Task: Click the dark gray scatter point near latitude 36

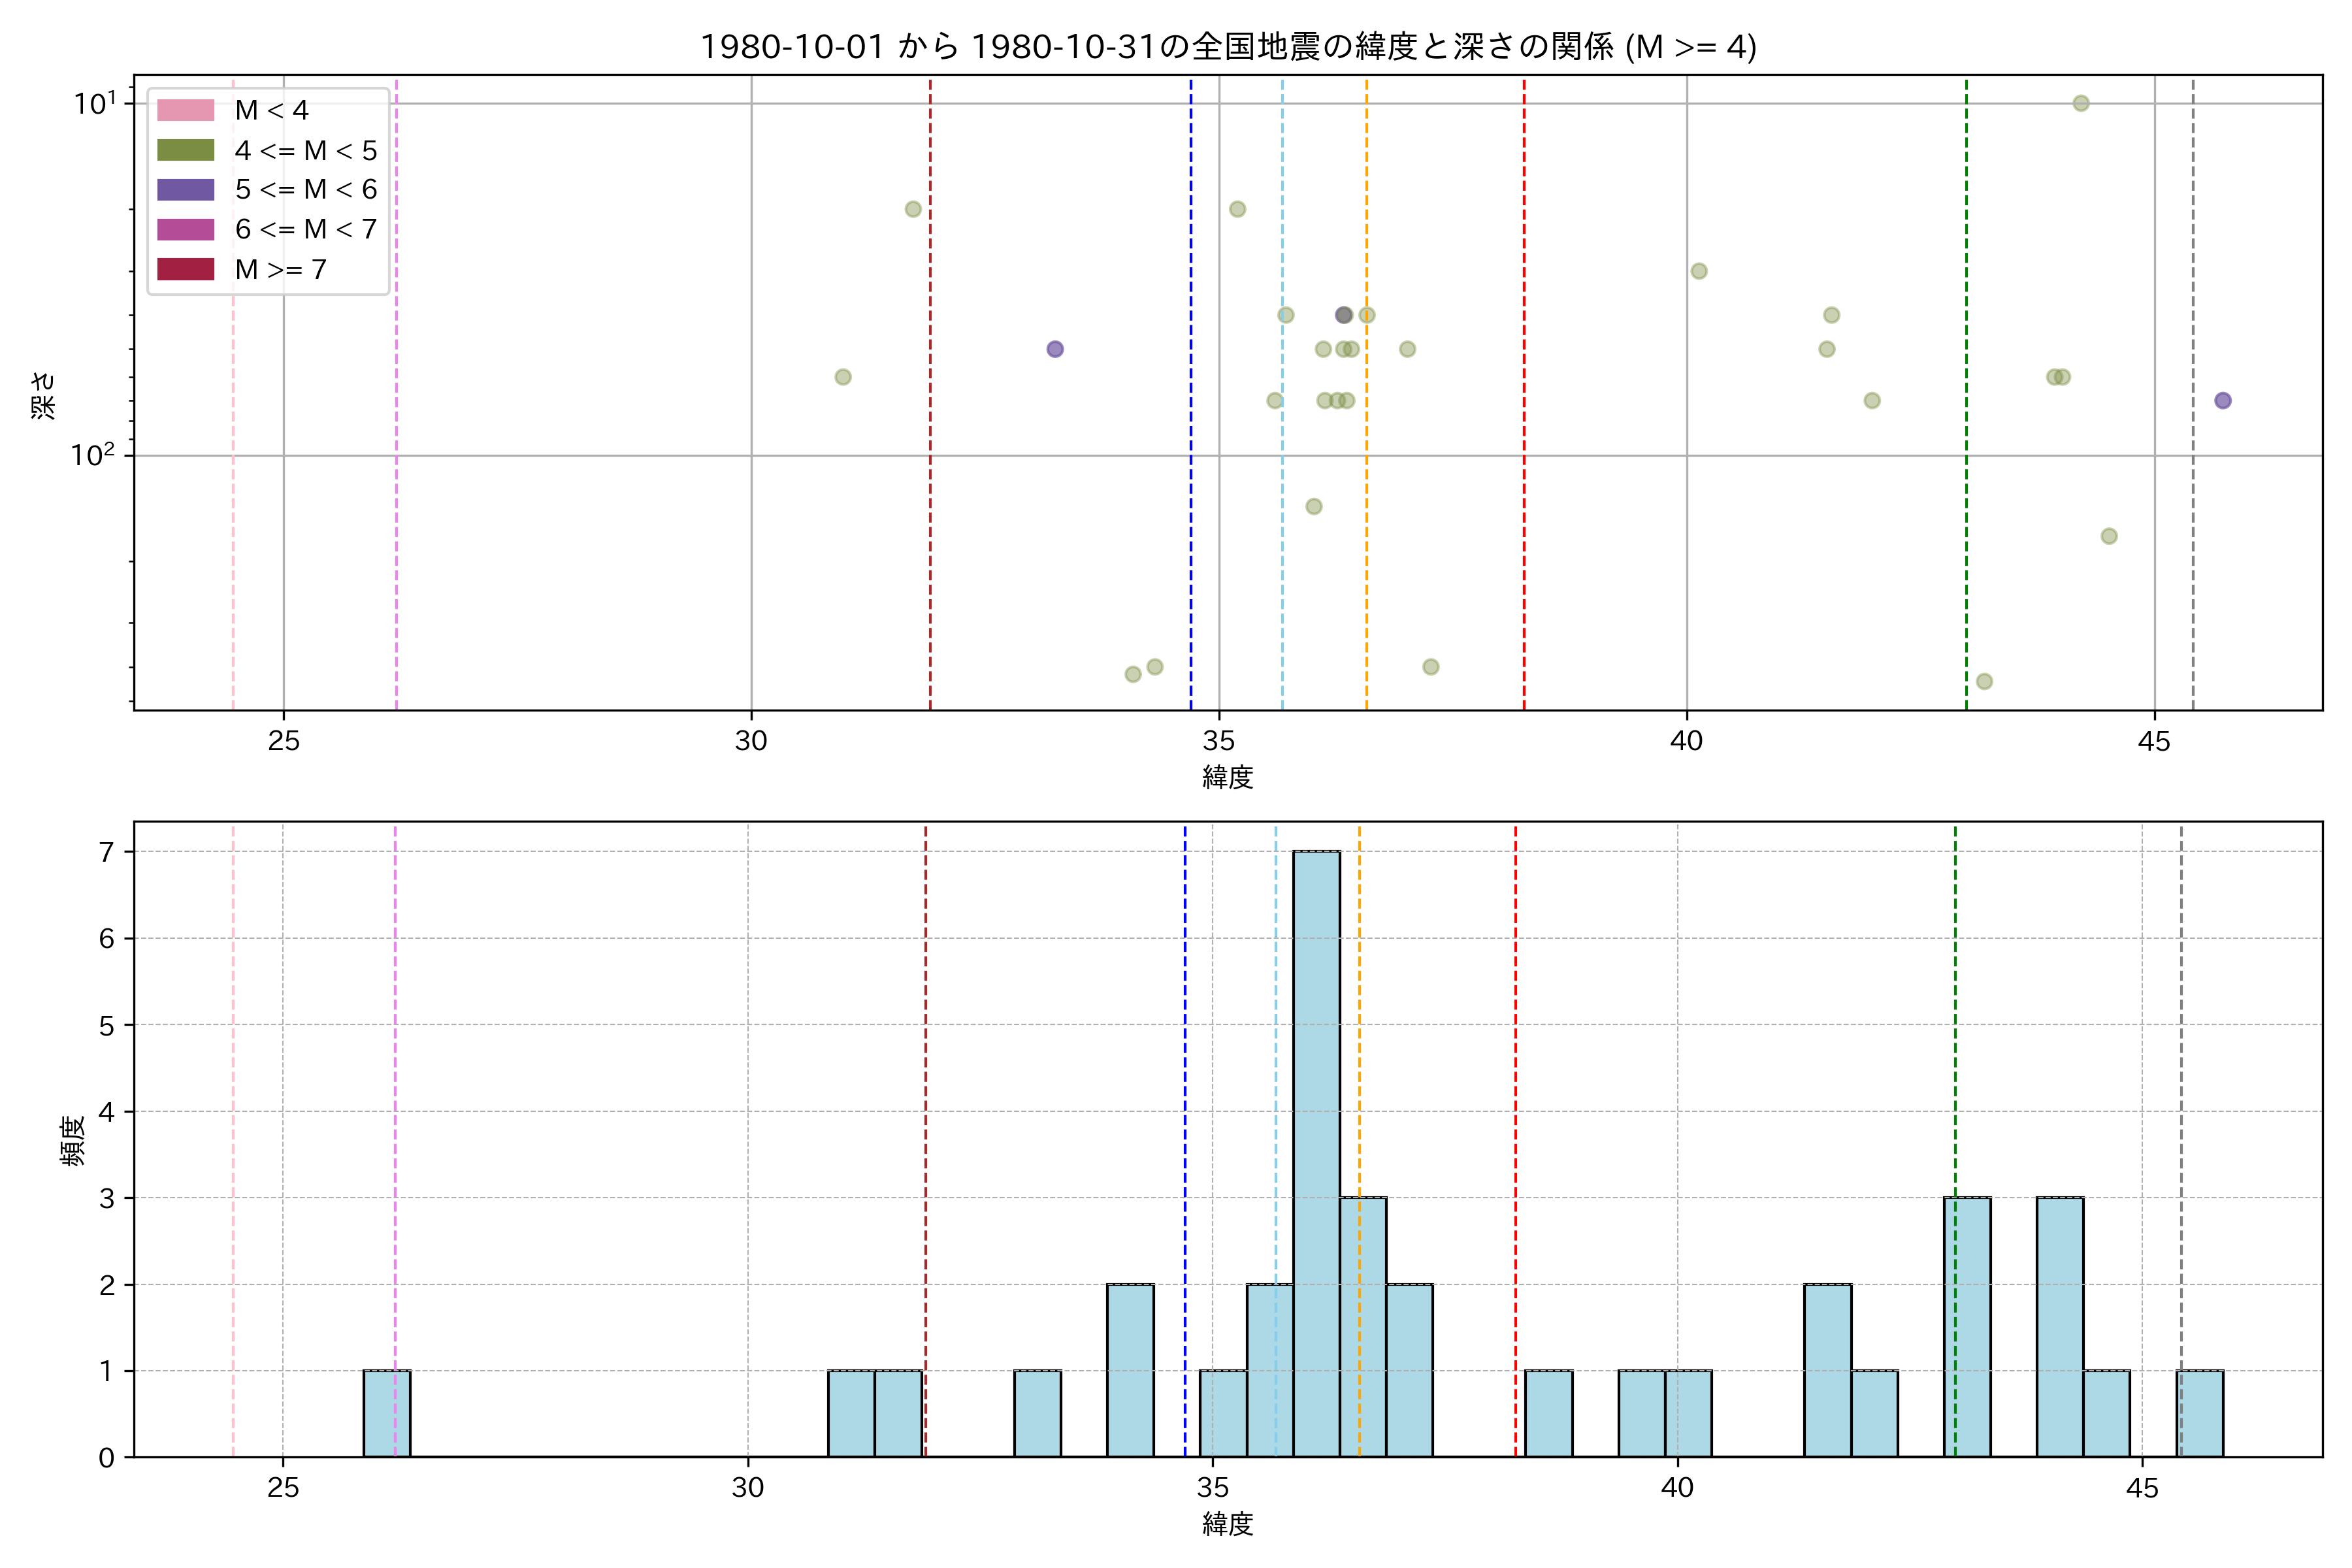Action: pos(1343,315)
